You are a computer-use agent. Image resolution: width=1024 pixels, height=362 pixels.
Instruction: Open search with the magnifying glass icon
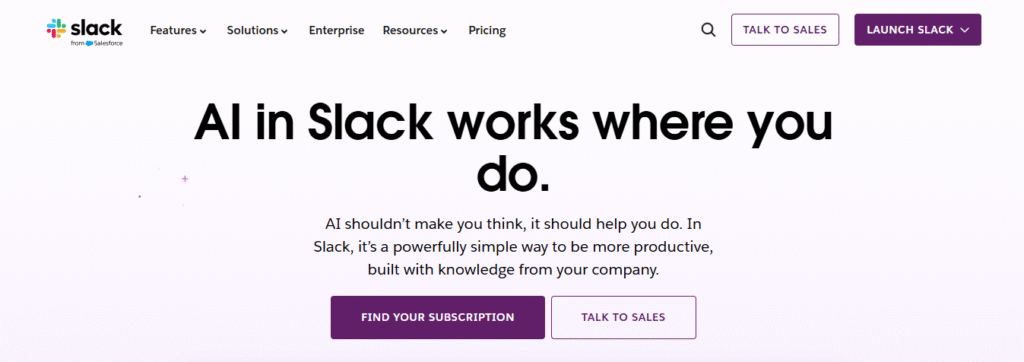pos(708,30)
